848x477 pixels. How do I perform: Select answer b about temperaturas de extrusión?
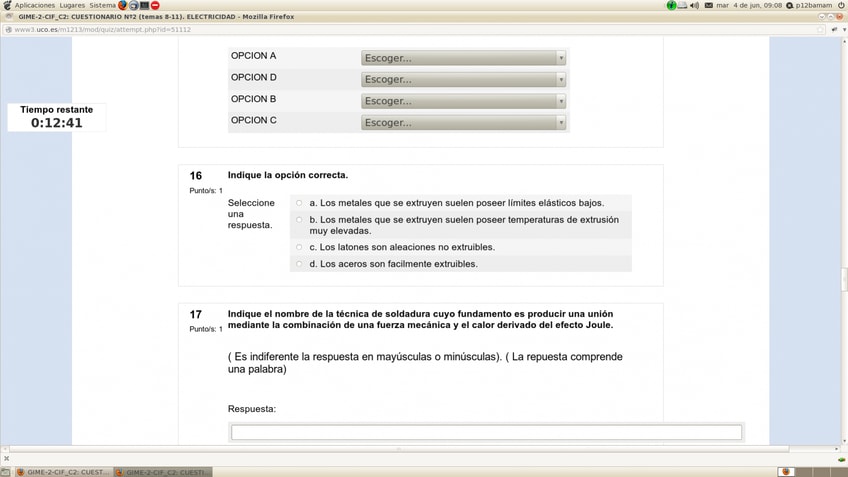coord(299,220)
